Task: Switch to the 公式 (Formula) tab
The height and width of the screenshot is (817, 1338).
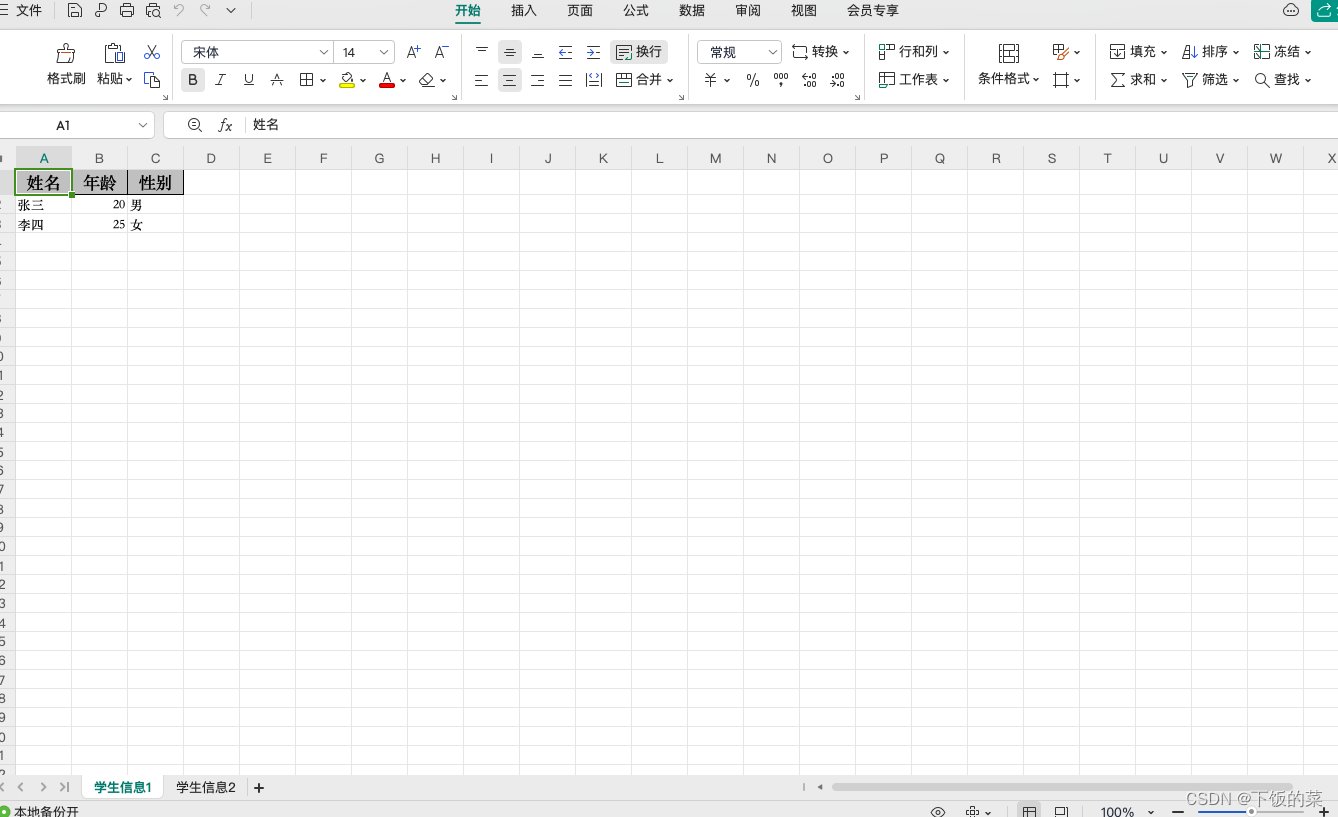Action: 636,10
